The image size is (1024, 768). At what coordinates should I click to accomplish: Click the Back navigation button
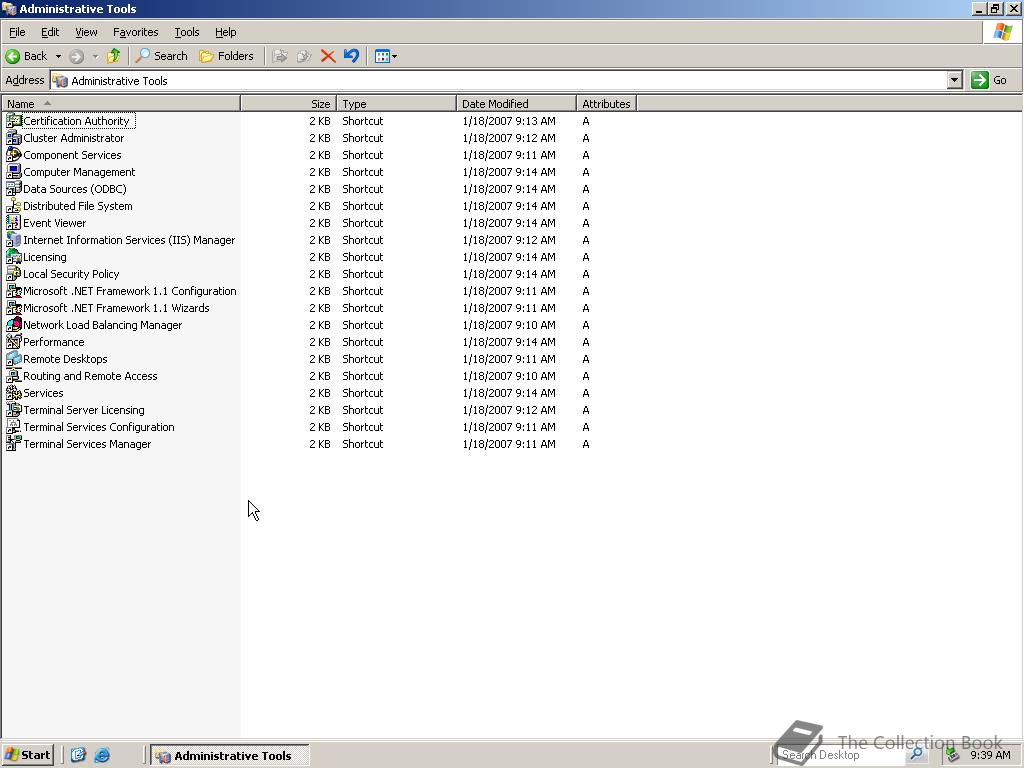pyautogui.click(x=27, y=56)
